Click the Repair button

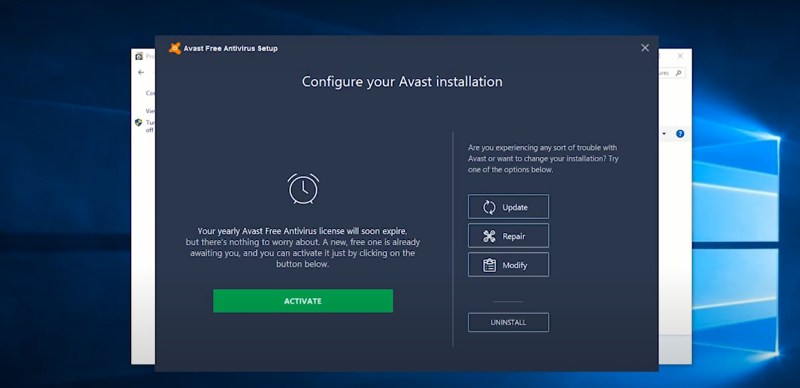508,236
